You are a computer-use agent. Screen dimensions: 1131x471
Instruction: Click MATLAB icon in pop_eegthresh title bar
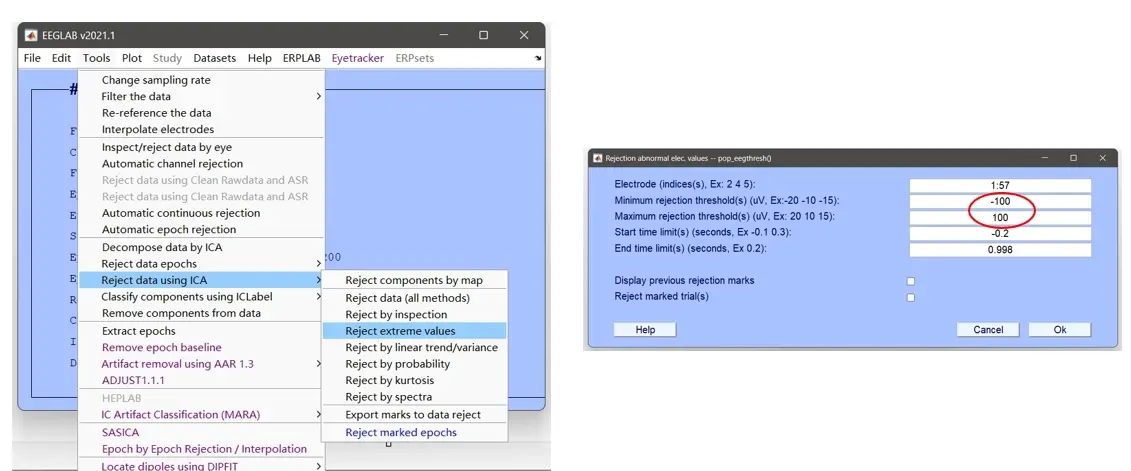pos(597,158)
